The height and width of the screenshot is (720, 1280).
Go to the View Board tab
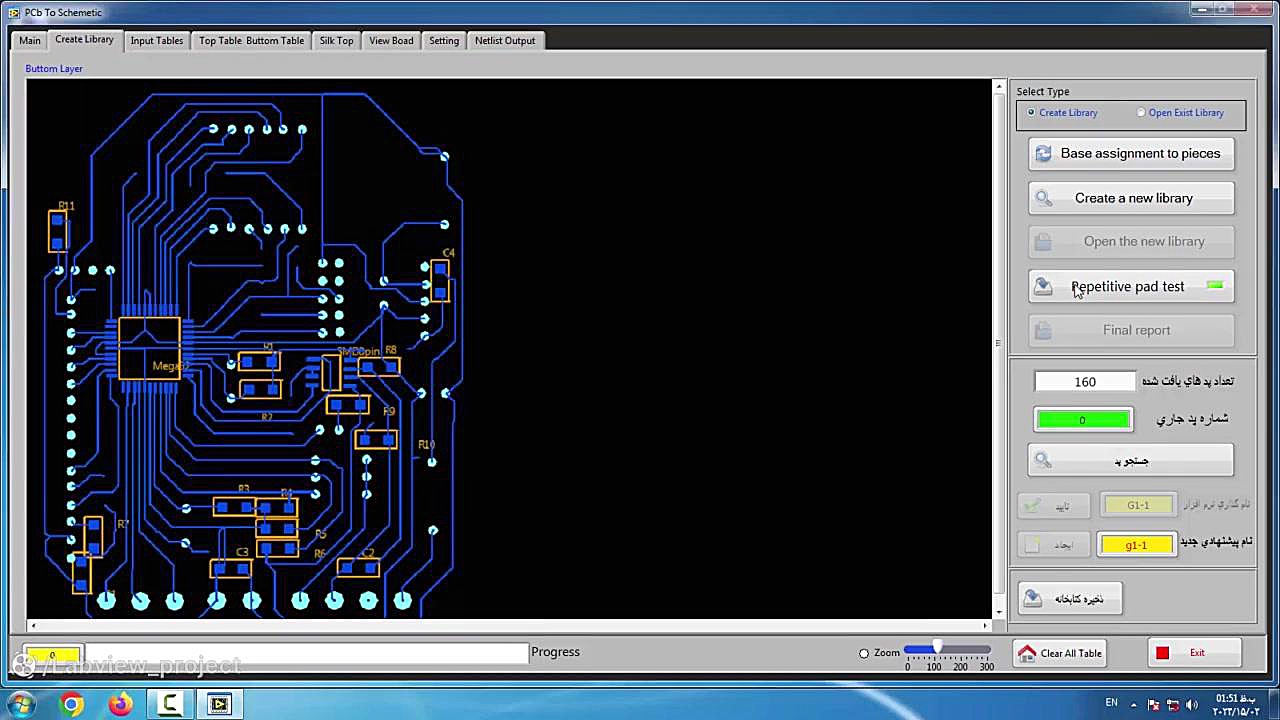pos(391,41)
